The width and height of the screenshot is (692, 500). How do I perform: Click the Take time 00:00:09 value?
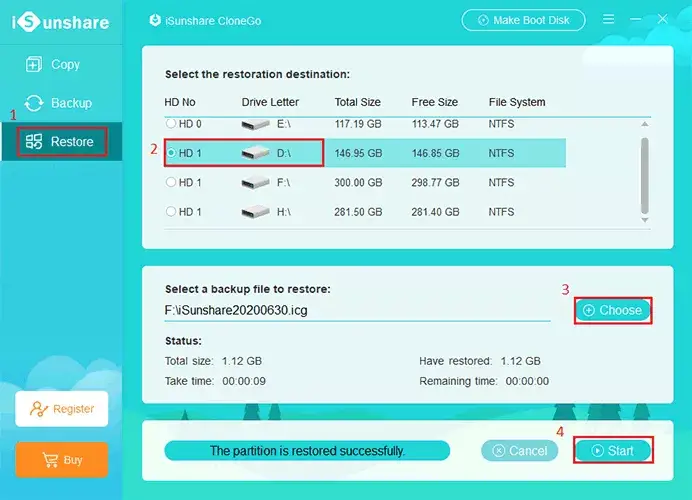coord(244,381)
